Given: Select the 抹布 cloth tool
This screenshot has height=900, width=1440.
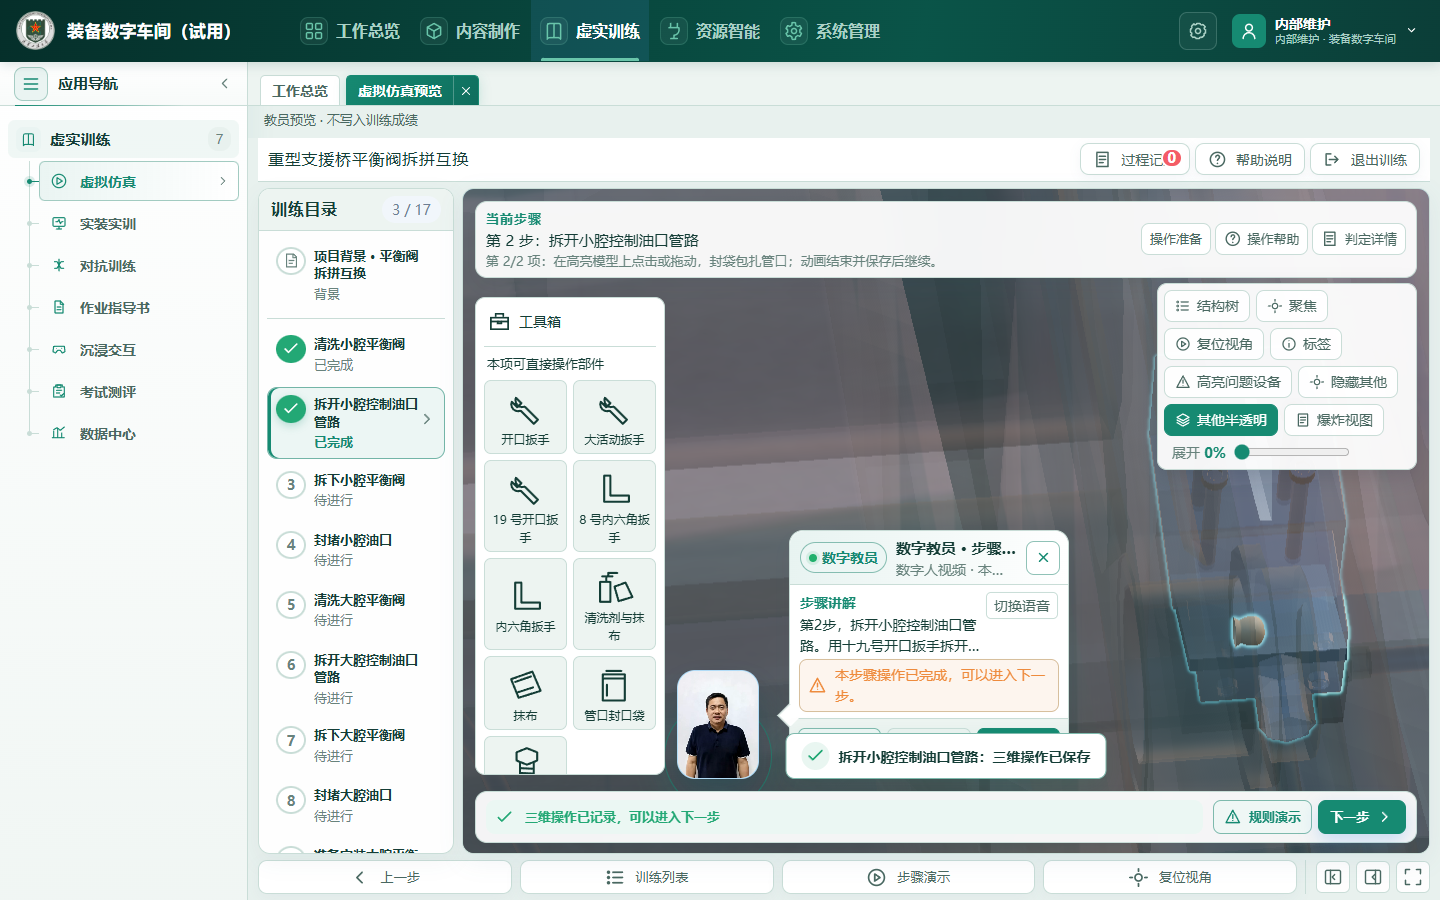Looking at the screenshot, I should [525, 693].
